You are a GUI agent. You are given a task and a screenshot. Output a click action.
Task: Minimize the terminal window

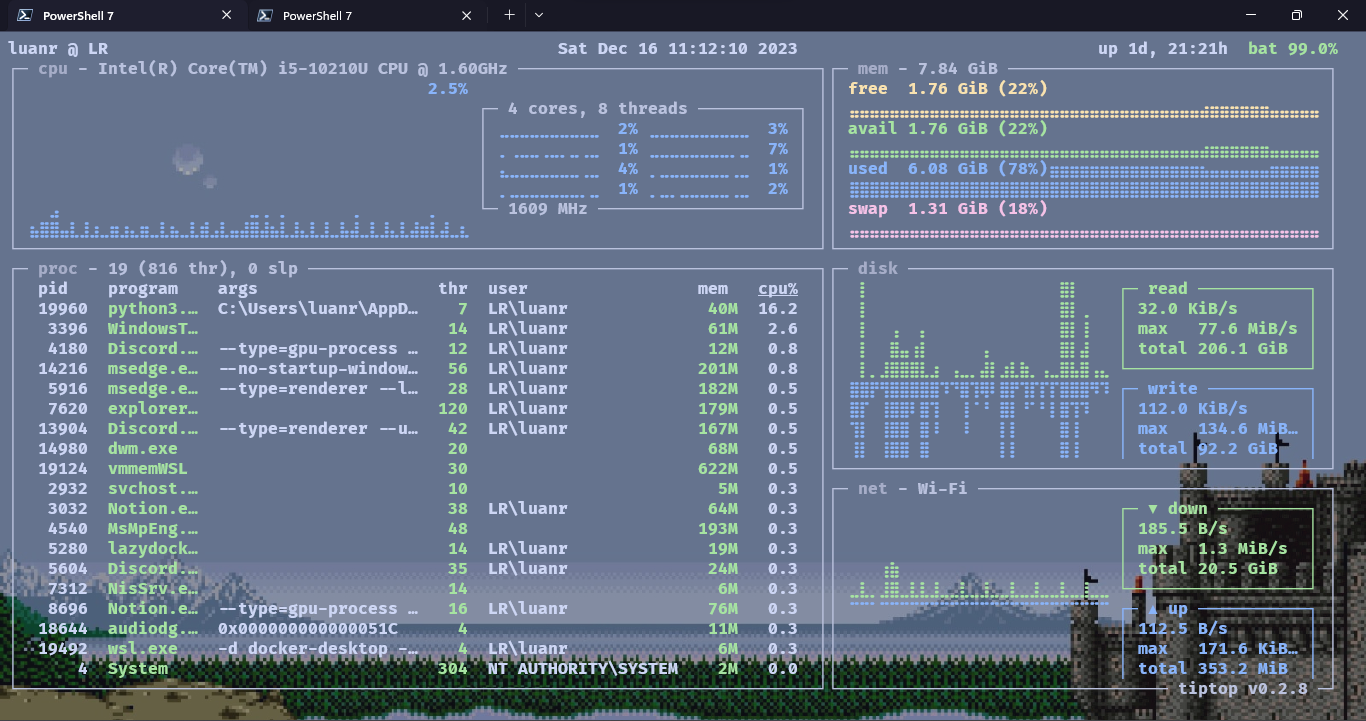1250,15
